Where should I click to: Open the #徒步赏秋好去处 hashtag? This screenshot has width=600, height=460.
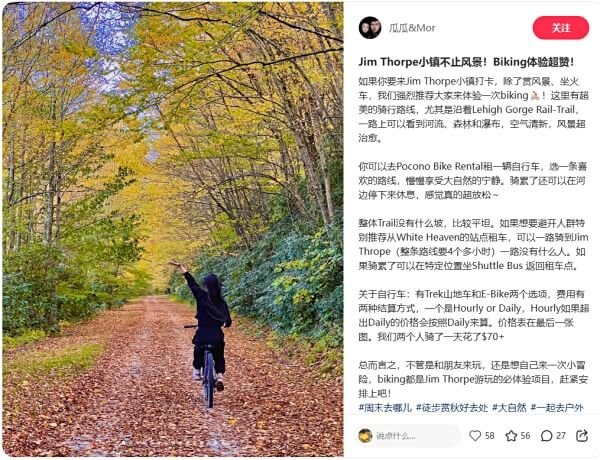tap(452, 408)
